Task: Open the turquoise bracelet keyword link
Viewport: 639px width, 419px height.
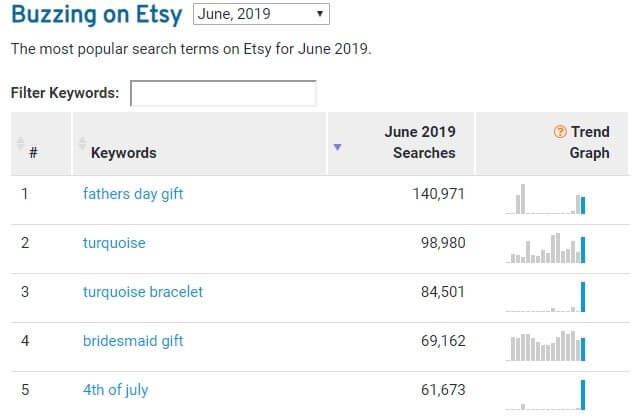Action: click(x=143, y=292)
